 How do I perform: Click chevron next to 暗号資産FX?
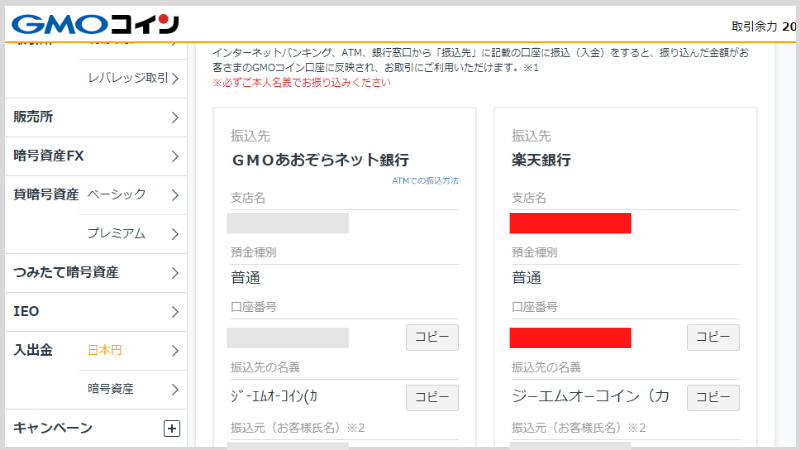point(175,156)
